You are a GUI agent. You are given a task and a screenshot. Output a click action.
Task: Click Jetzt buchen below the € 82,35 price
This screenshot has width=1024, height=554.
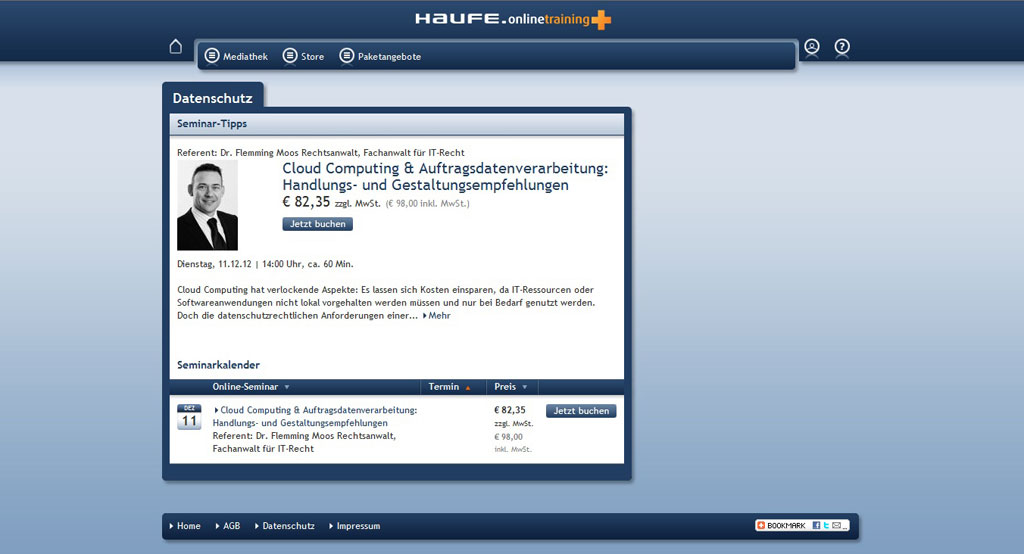[x=317, y=224]
